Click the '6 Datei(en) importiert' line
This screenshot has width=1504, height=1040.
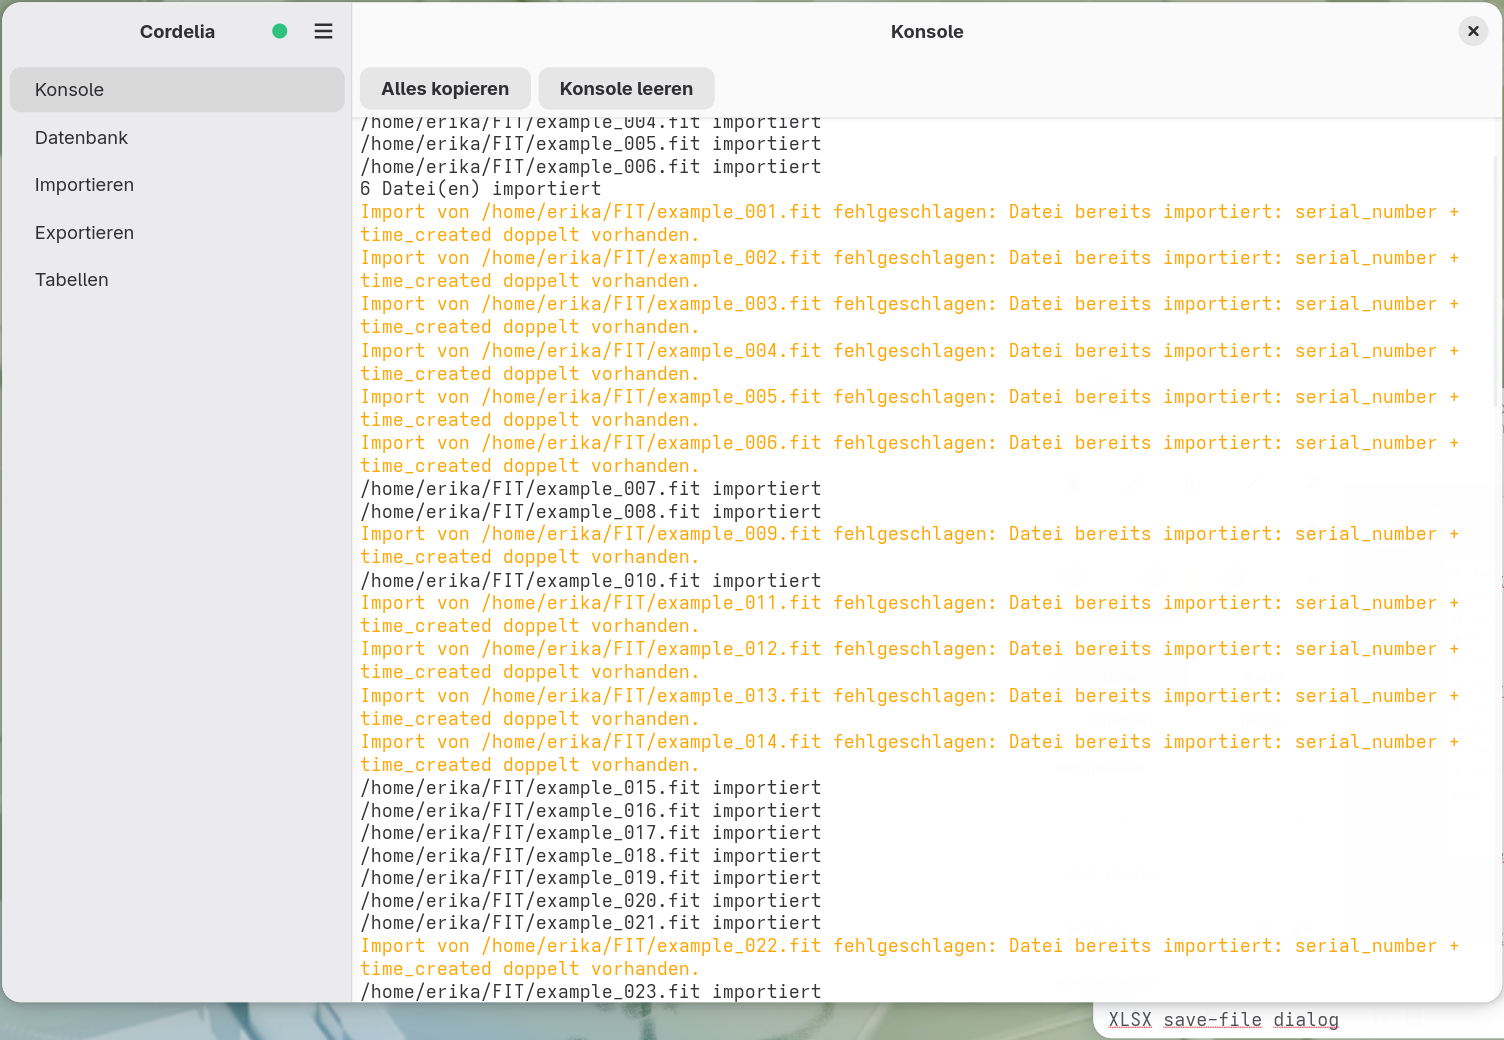coord(481,189)
